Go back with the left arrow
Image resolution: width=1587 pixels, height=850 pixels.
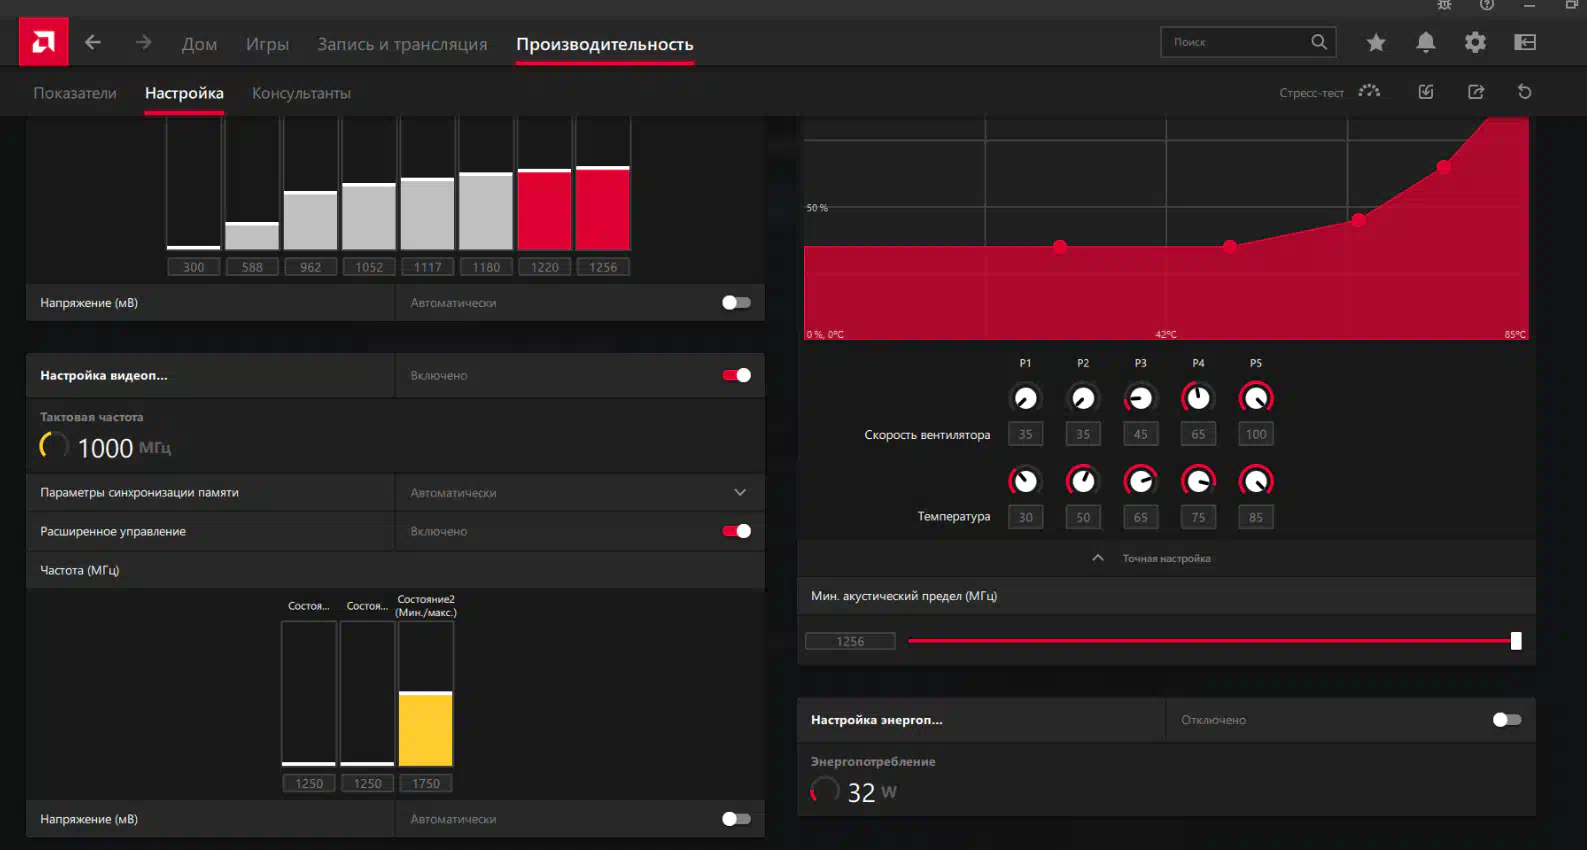(x=93, y=42)
